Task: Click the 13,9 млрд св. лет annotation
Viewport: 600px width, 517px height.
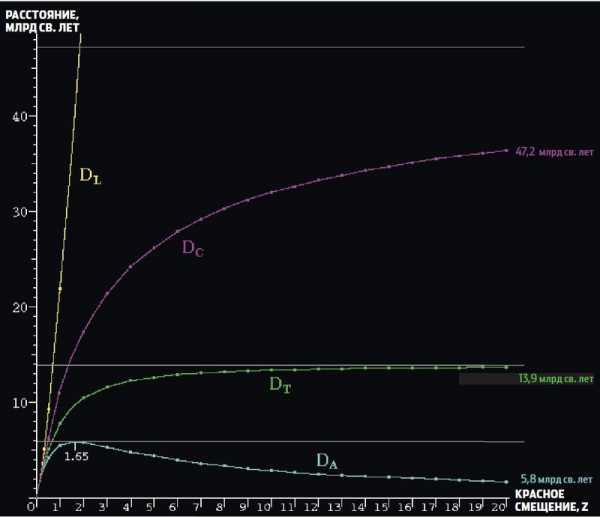Action: tap(556, 379)
